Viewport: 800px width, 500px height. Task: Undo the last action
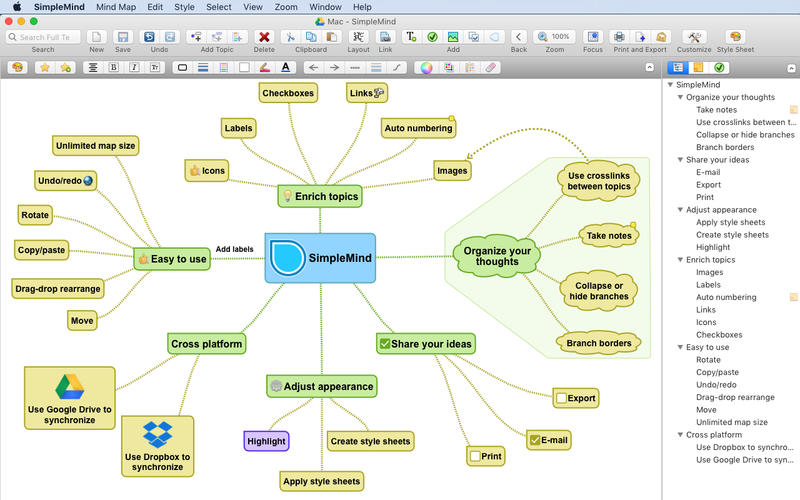pyautogui.click(x=149, y=37)
